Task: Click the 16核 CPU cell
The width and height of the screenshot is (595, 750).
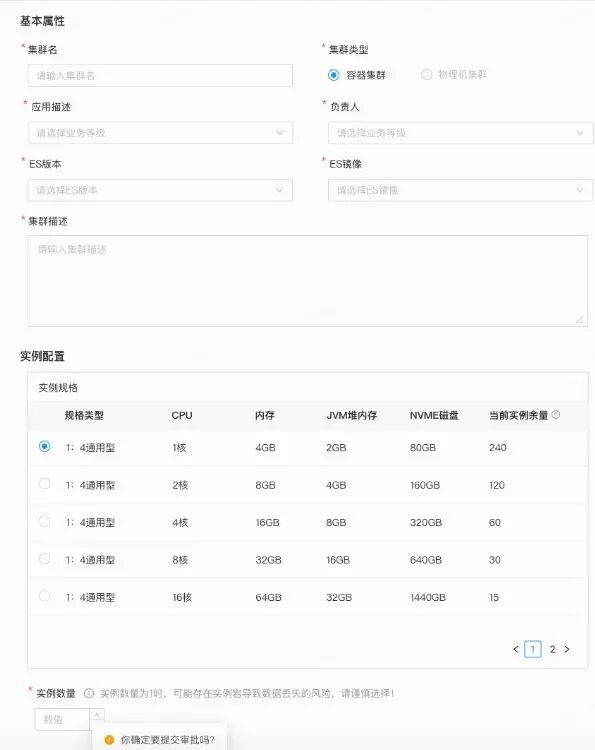Action: 182,597
